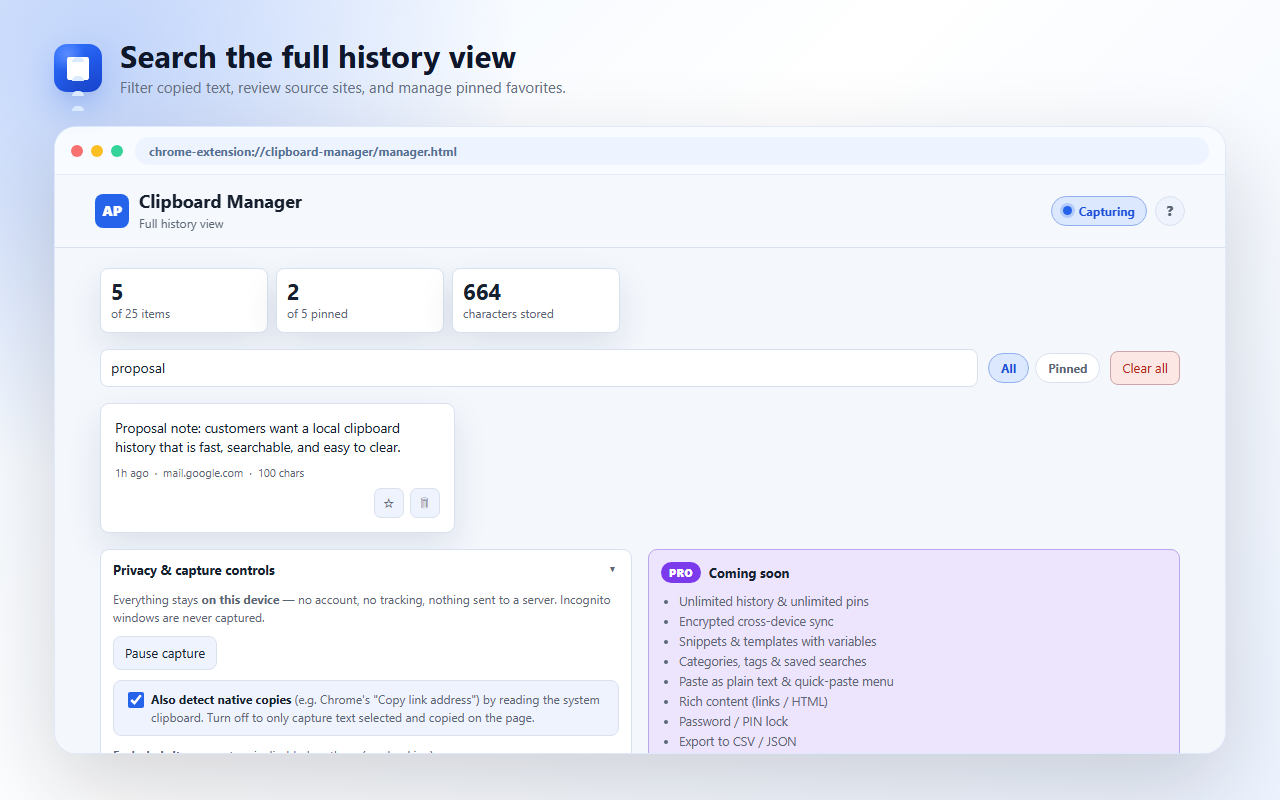The height and width of the screenshot is (800, 1280).
Task: Click the Coming soon heading
Action: pos(749,573)
